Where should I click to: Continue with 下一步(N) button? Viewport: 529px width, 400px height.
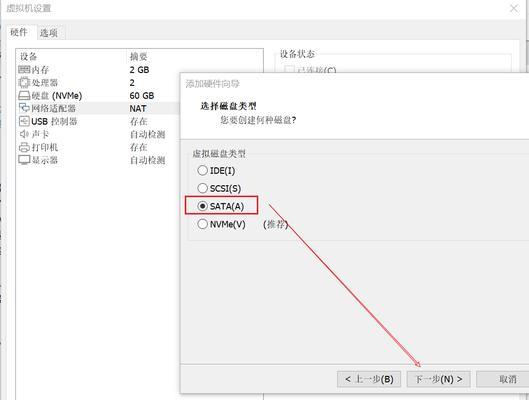tap(438, 379)
